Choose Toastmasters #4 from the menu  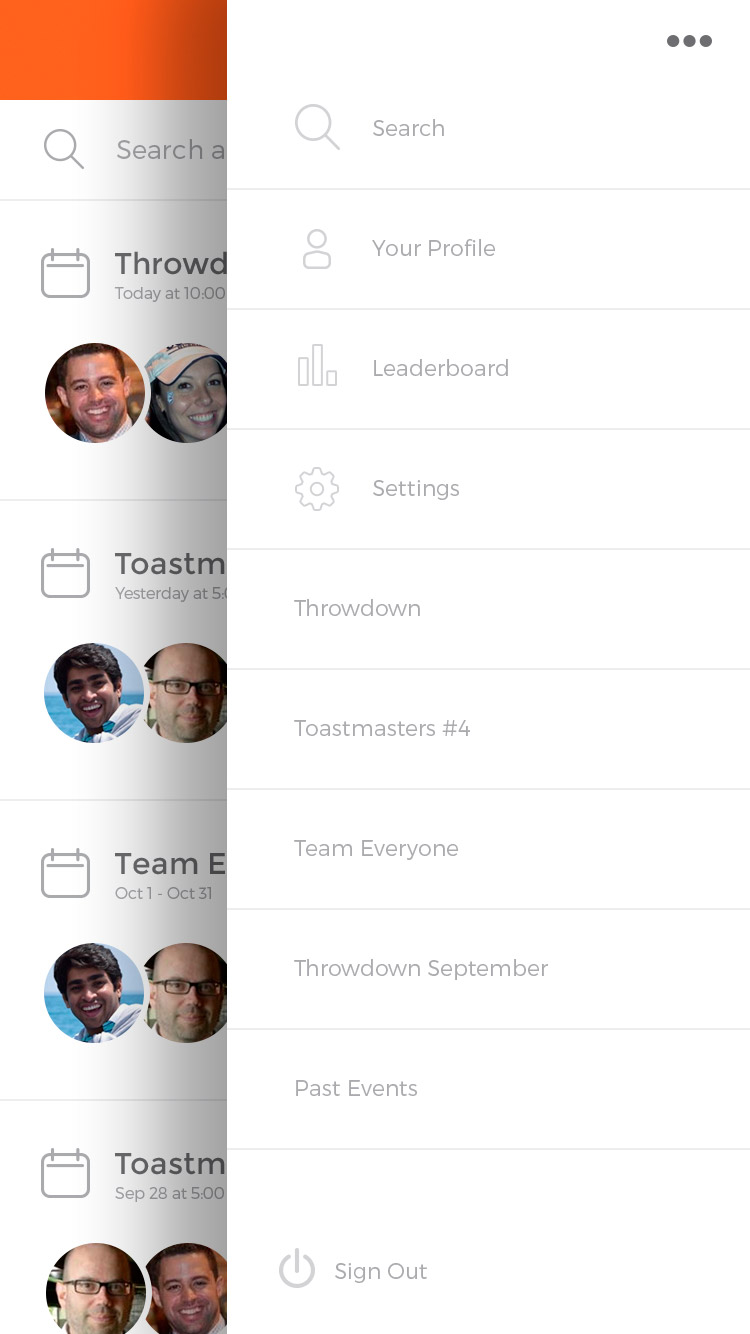(381, 728)
